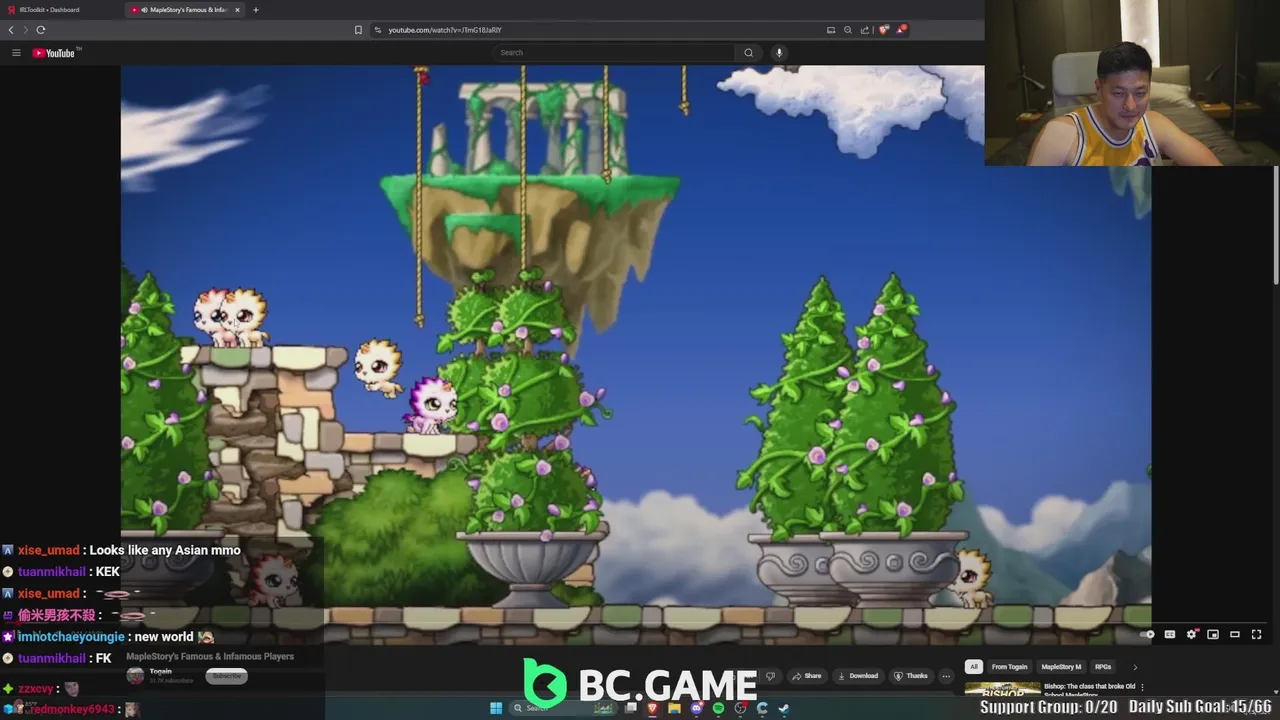
Task: Open Brave browser from the taskbar
Action: click(653, 708)
